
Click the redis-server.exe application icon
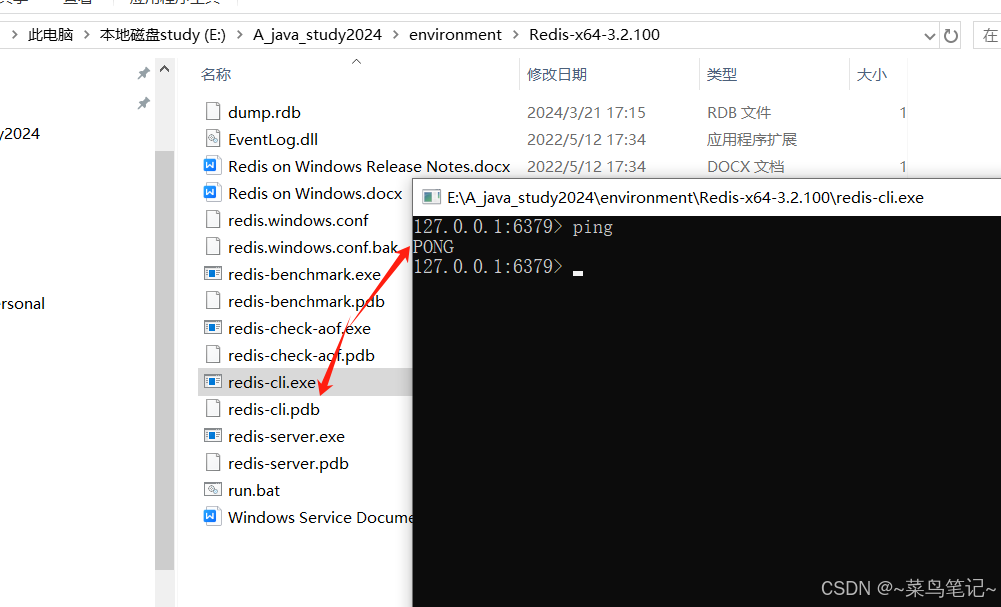pos(213,435)
